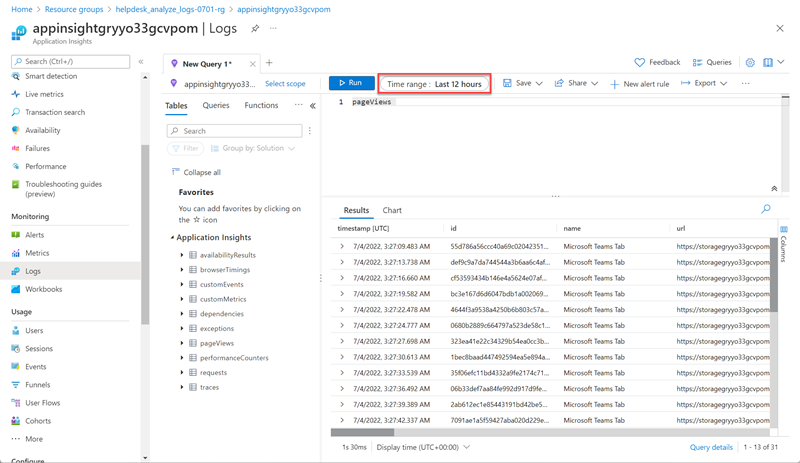Expand the browserTimings table
Screen dimensions: 800x463
182,270
